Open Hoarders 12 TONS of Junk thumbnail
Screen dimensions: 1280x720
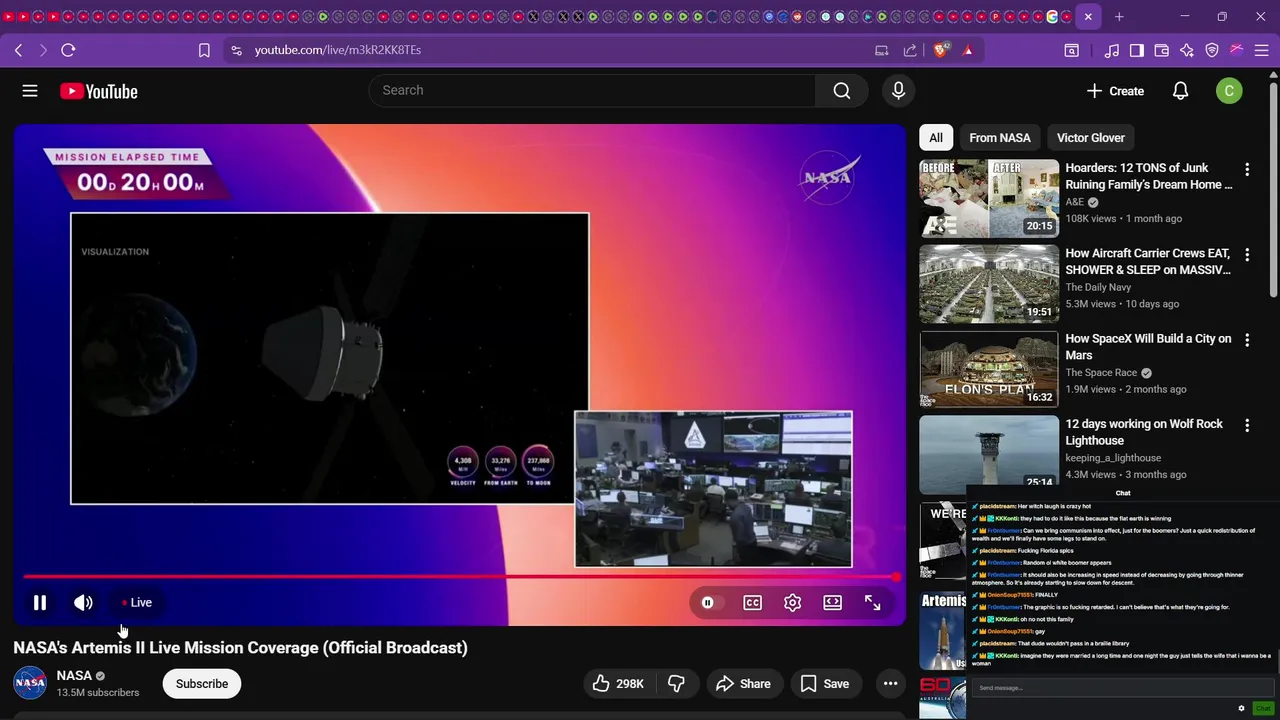click(989, 198)
